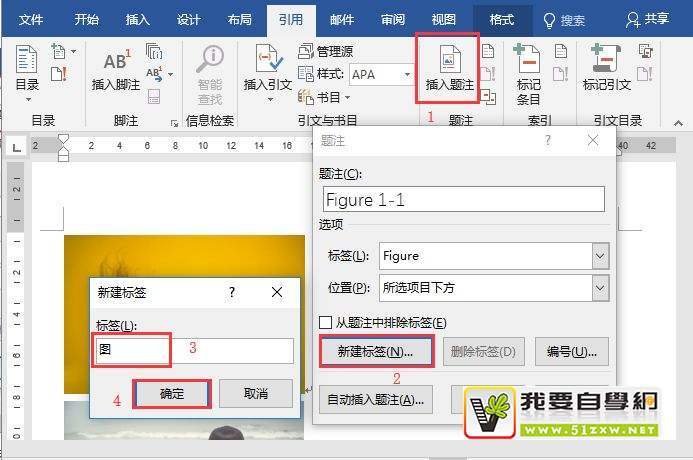Switch to the 审阅 tab
Viewport: 693px width, 460px height.
click(x=393, y=20)
